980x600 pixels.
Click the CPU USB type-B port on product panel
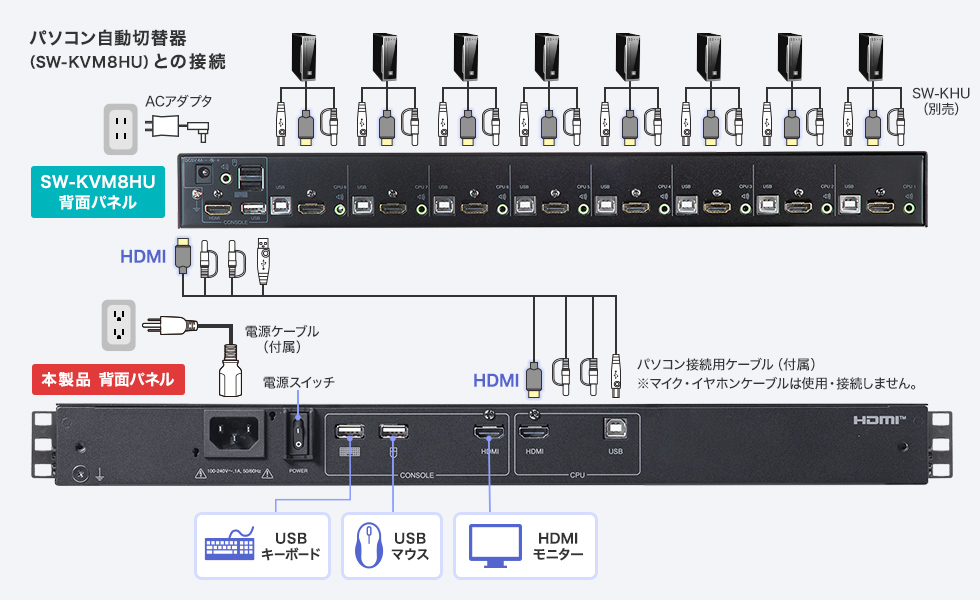[x=615, y=429]
